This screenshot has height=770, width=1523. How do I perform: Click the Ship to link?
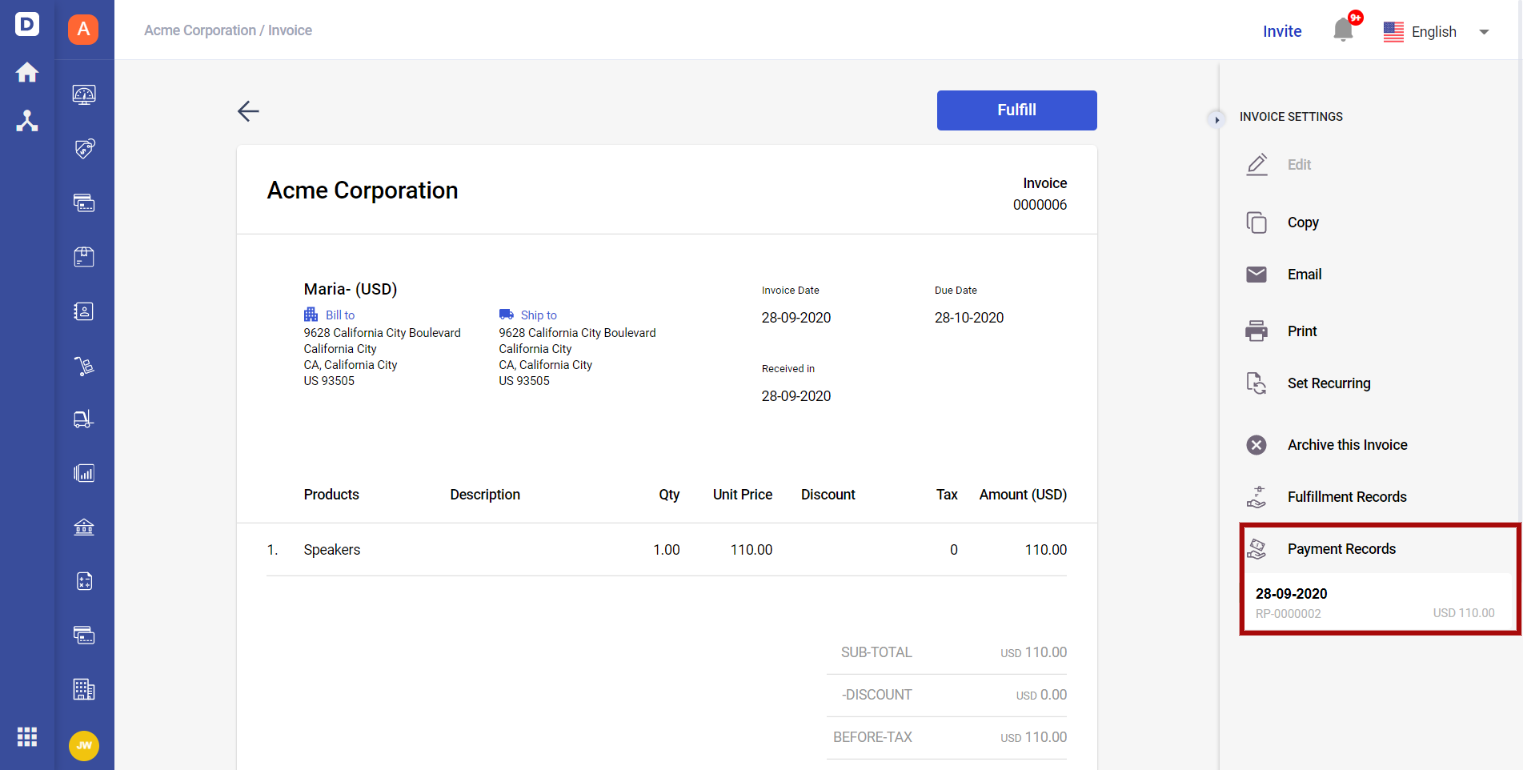tap(539, 315)
